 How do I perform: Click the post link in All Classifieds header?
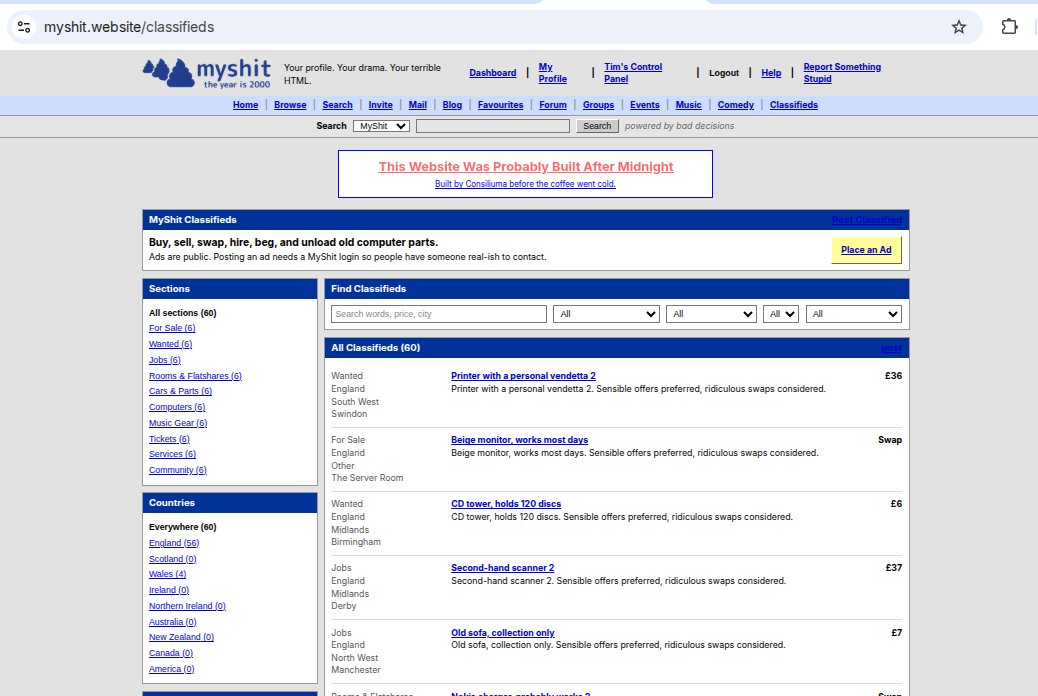point(891,348)
